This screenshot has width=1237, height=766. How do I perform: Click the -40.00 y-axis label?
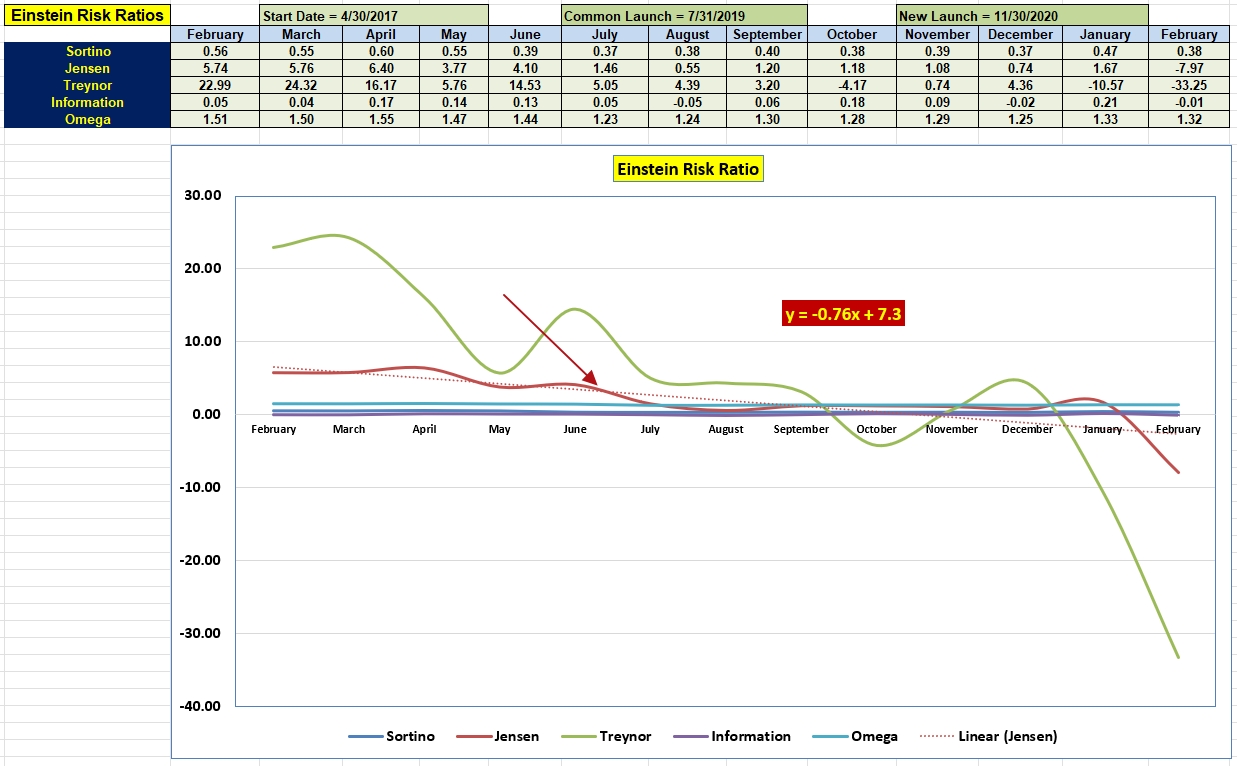coord(200,706)
